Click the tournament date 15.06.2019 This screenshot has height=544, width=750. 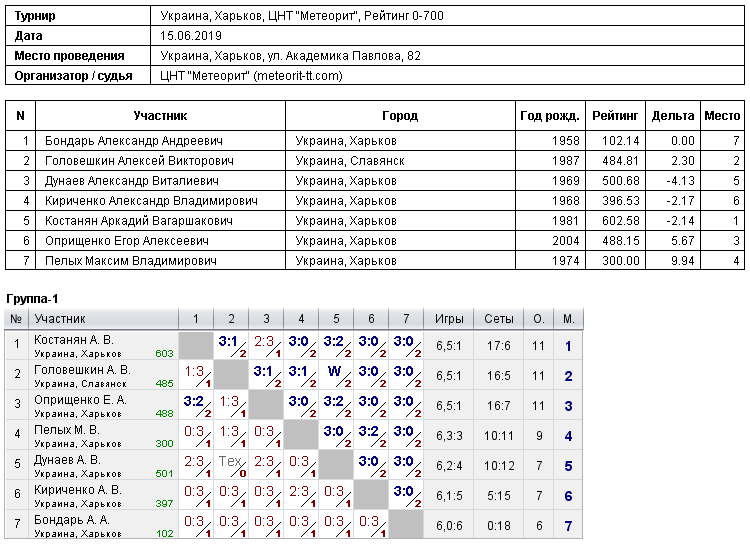pyautogui.click(x=191, y=35)
